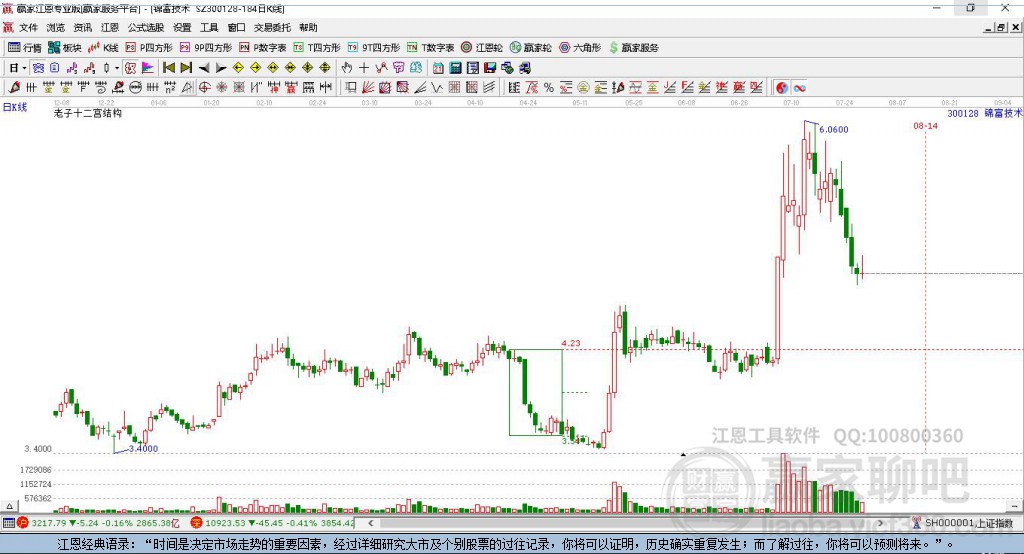The width and height of the screenshot is (1024, 554).
Task: Open the T四方形 tool
Action: [317, 48]
